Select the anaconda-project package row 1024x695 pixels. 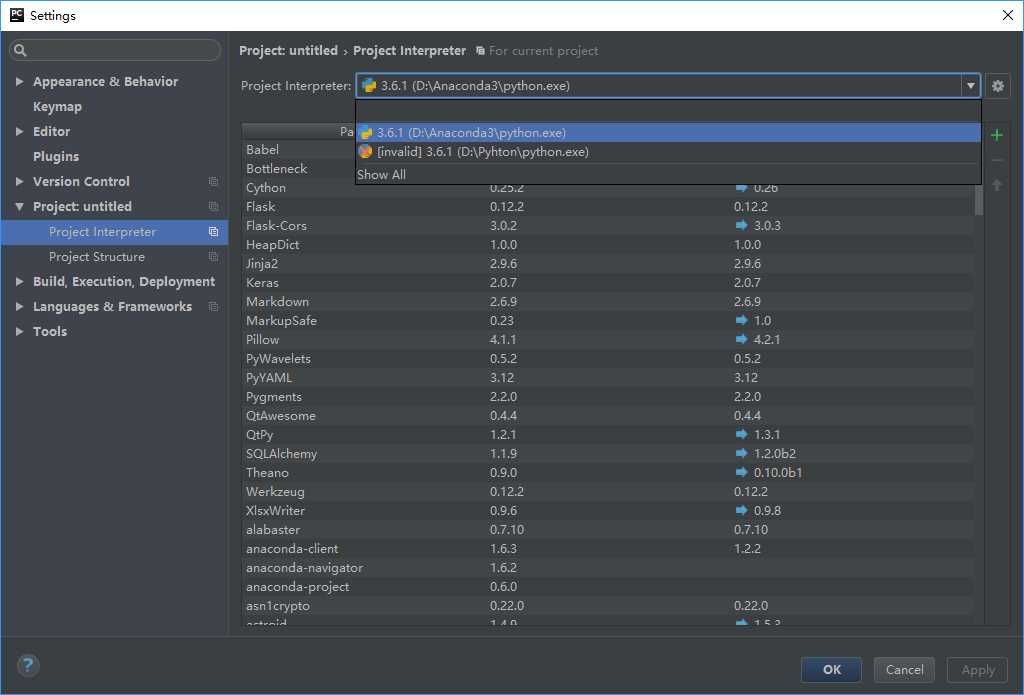(x=607, y=587)
